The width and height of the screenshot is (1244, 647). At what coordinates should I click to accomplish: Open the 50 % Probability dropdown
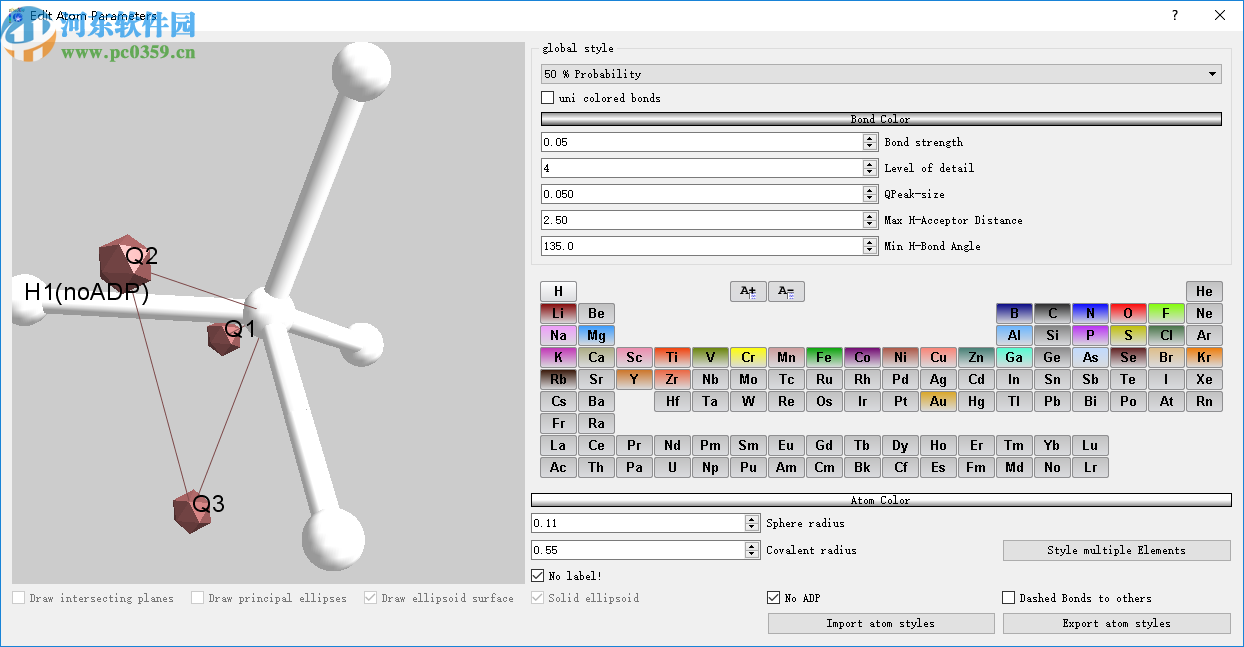tap(881, 74)
